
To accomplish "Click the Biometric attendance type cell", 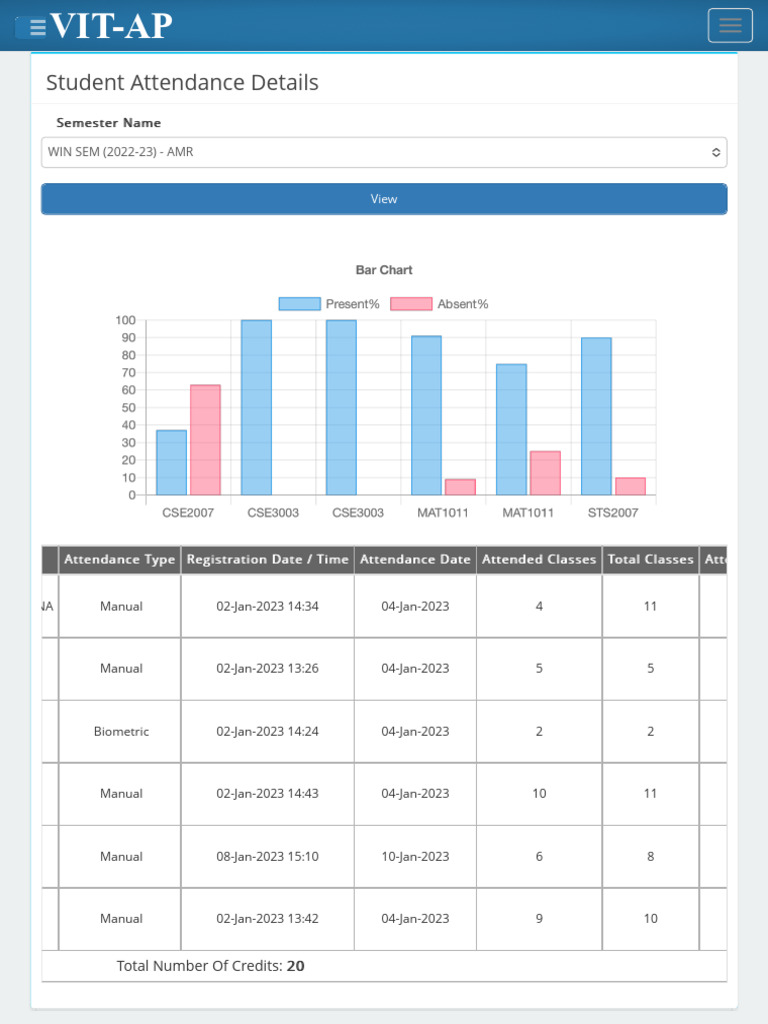I will pos(121,731).
